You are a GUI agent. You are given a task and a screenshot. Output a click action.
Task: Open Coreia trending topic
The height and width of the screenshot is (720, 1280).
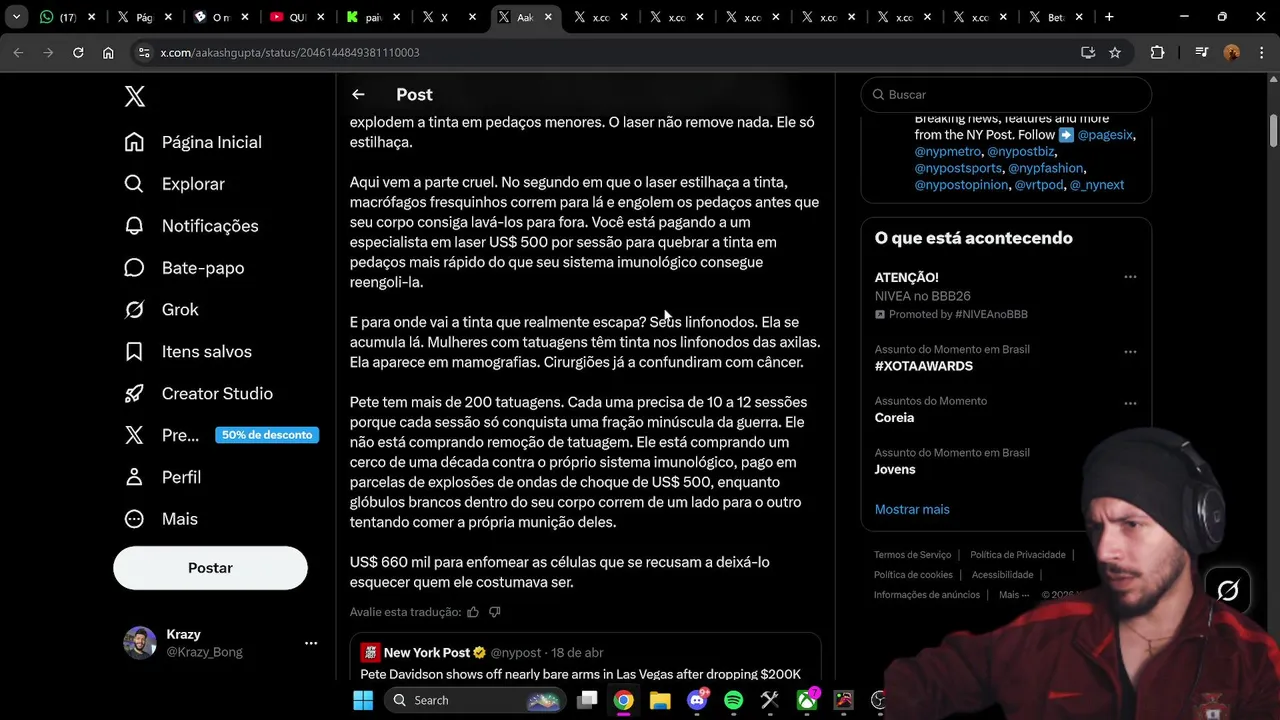pyautogui.click(x=894, y=418)
